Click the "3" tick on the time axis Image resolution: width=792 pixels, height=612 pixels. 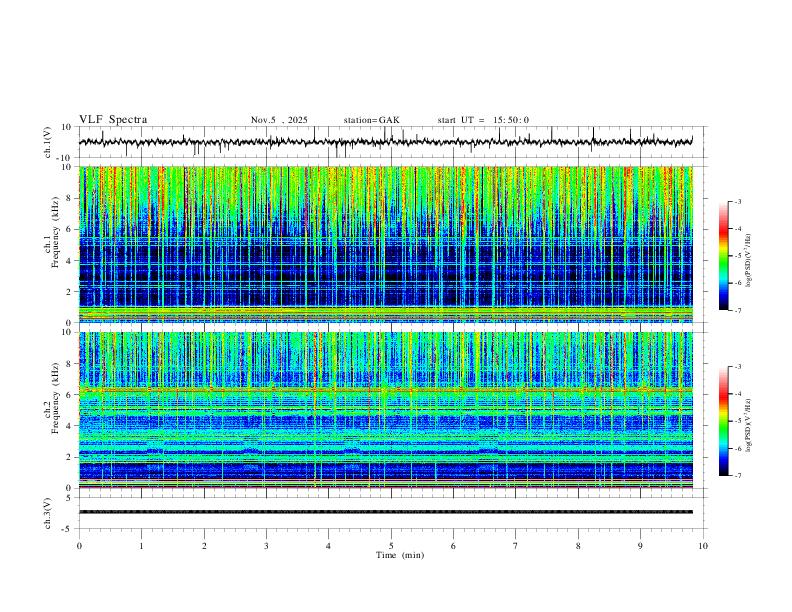click(266, 546)
